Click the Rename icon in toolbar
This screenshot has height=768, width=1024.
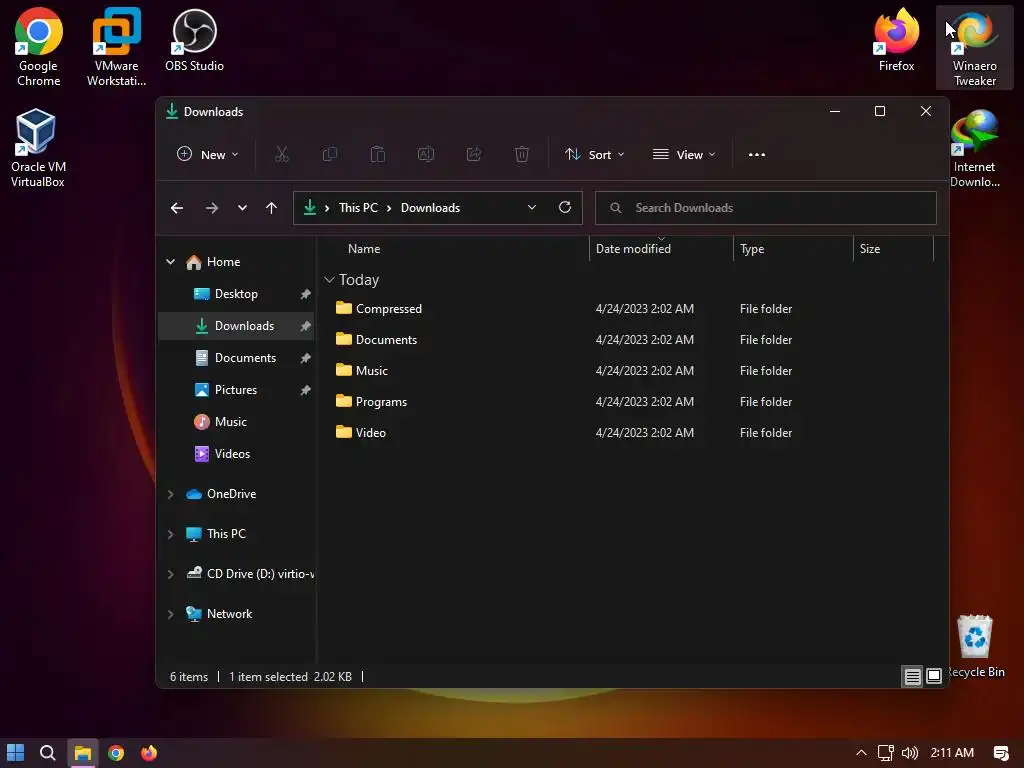426,154
